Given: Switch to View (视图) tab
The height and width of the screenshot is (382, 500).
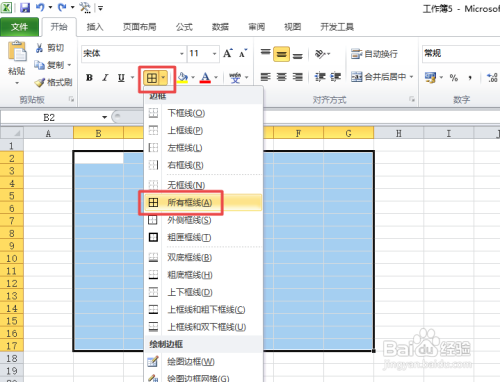Looking at the screenshot, I should coord(292,27).
